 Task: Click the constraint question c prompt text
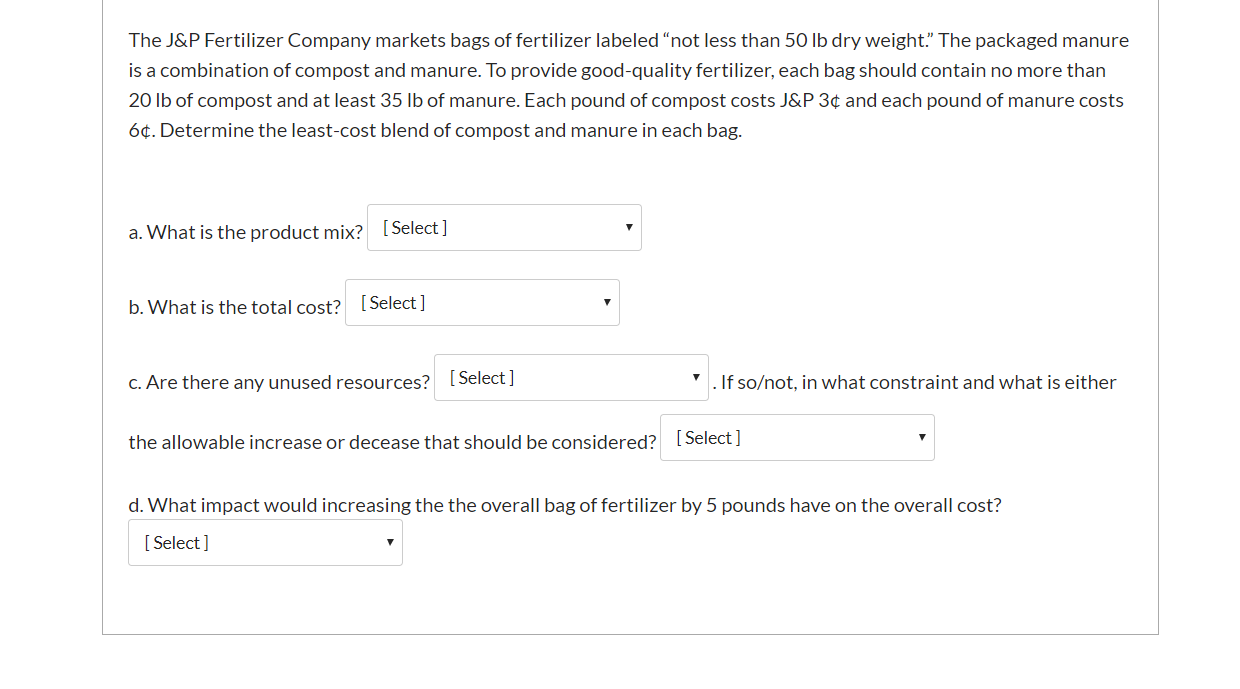pos(279,382)
